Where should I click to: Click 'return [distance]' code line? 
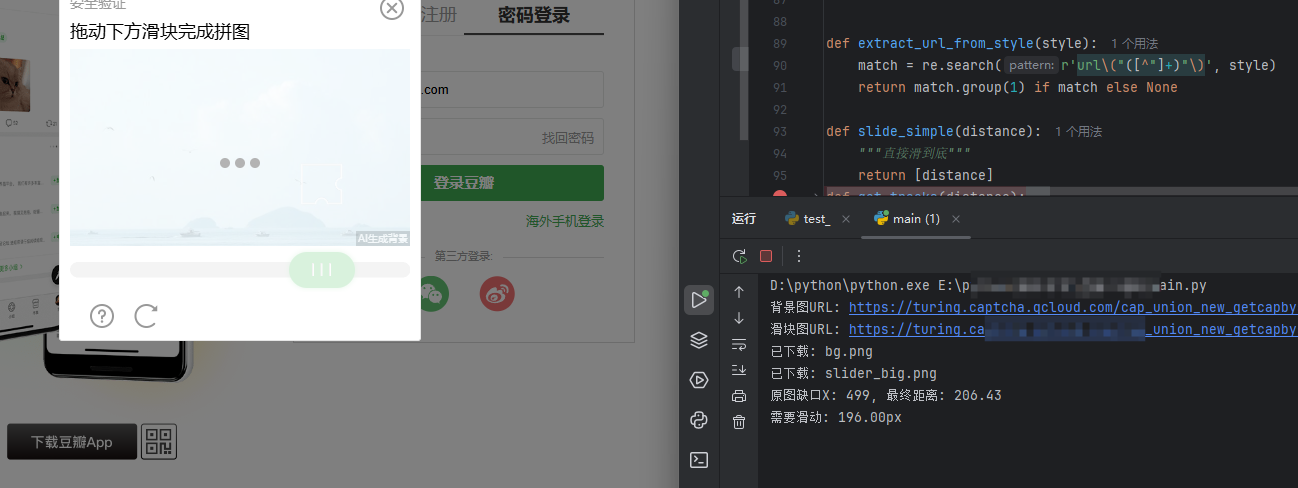(x=926, y=175)
